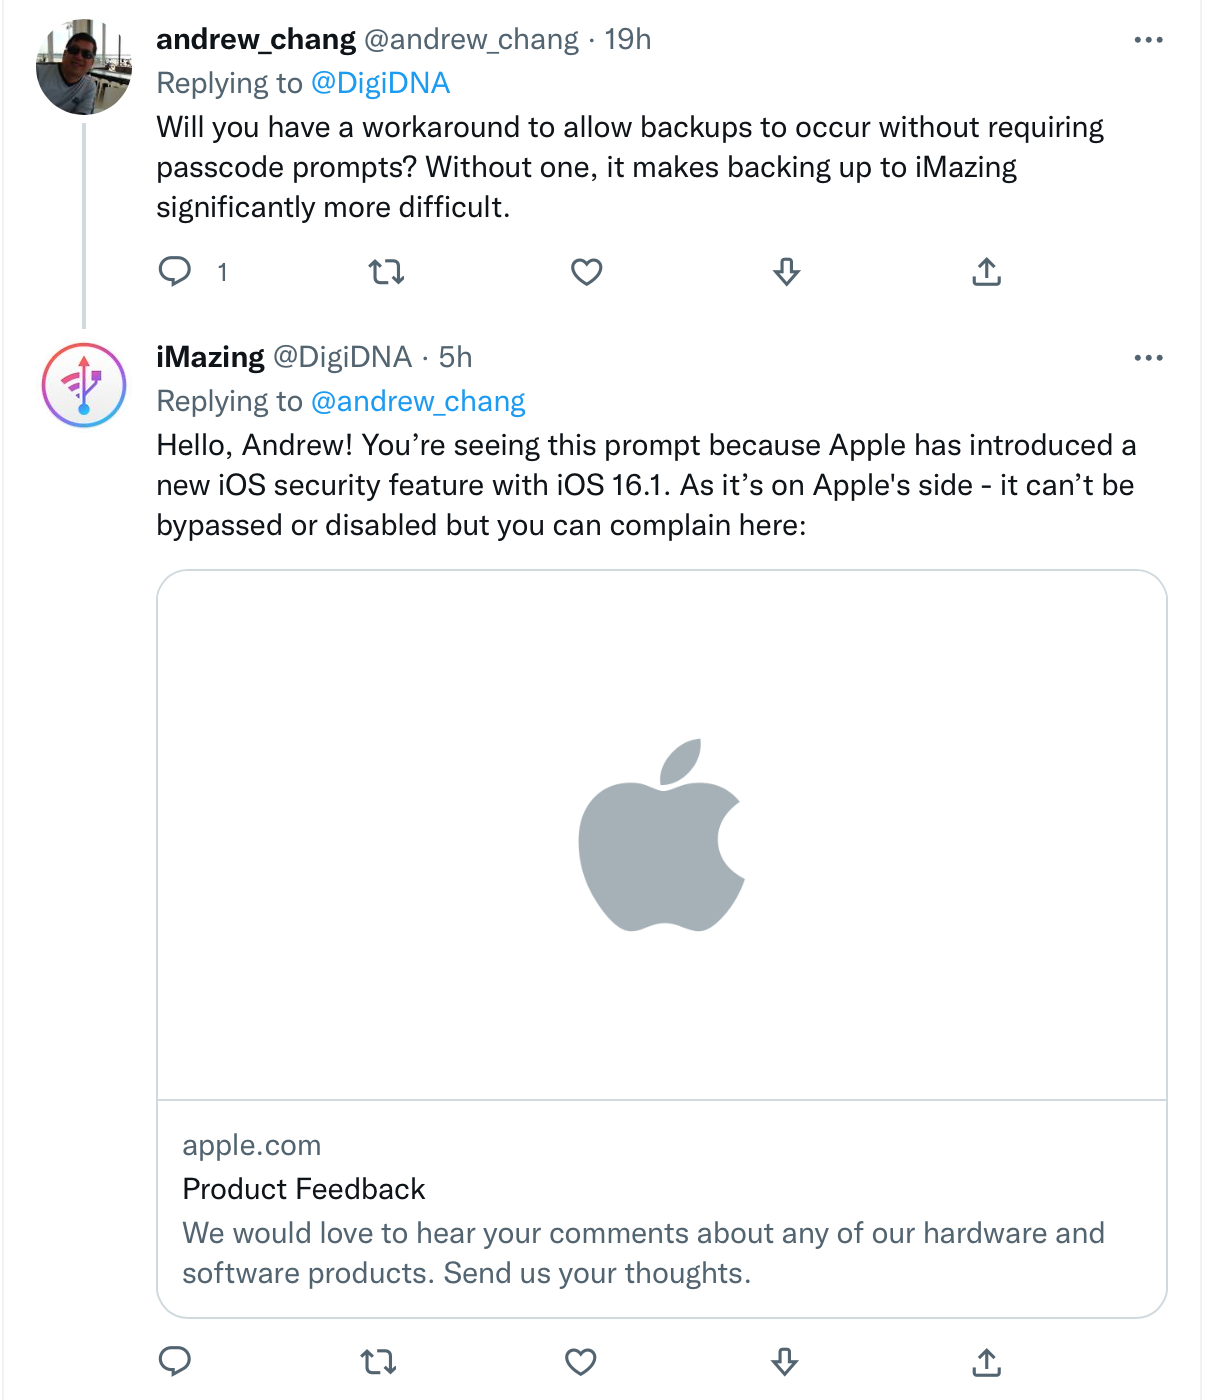Click the andrew_chang display name

pos(256,39)
